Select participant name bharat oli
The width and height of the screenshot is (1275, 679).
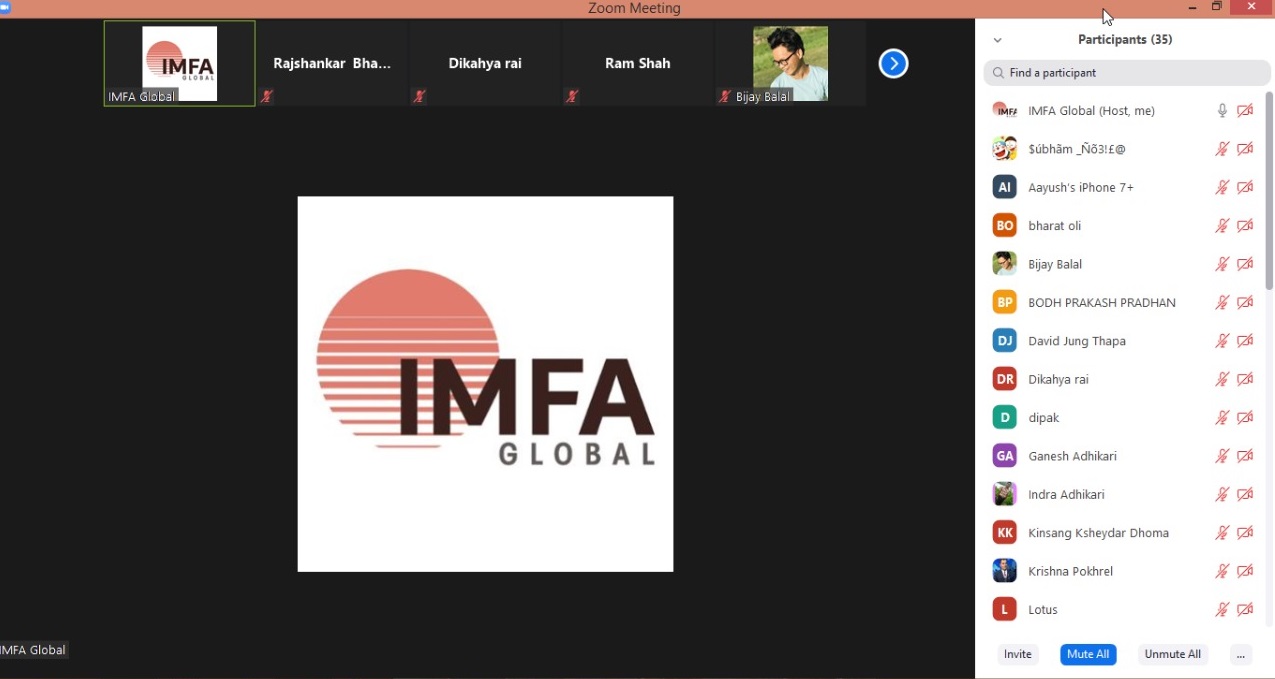[1055, 226]
